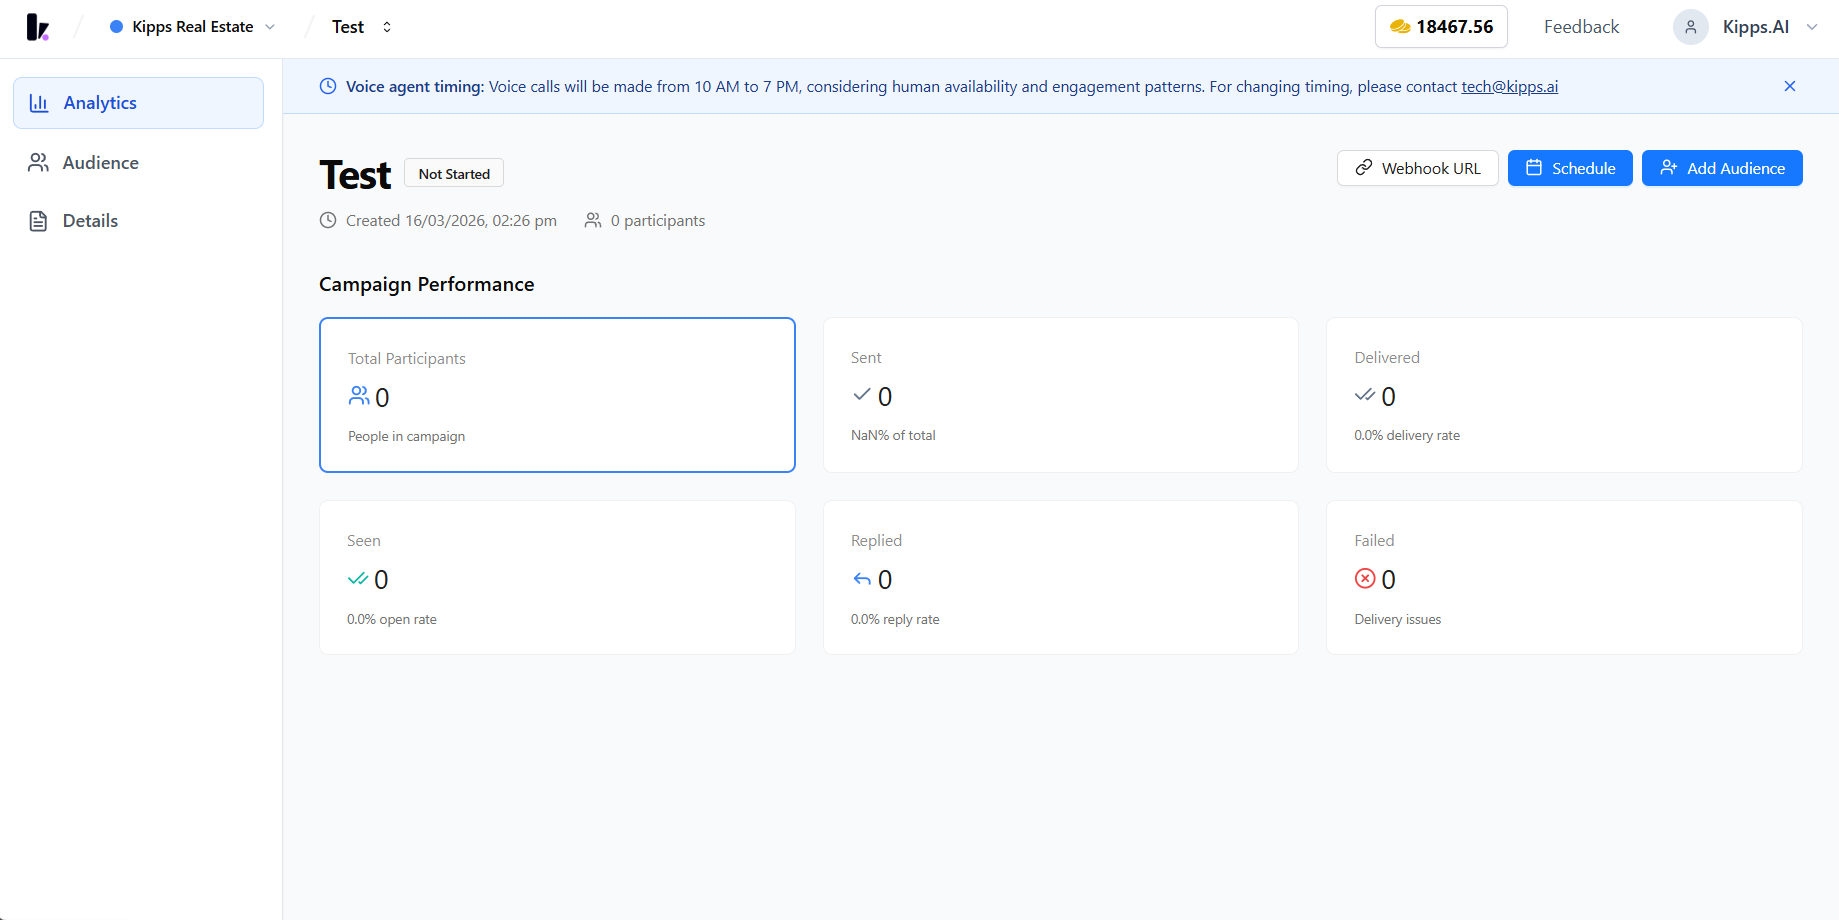1839x920 pixels.
Task: Select the Delivered stats card
Action: (1564, 395)
